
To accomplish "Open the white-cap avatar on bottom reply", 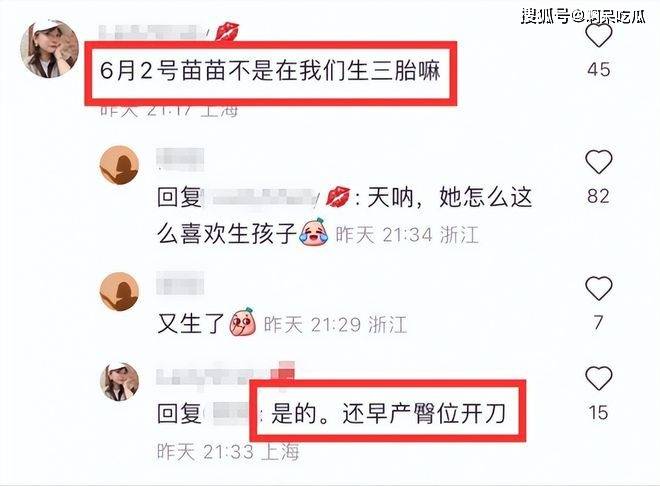I will (x=119, y=381).
